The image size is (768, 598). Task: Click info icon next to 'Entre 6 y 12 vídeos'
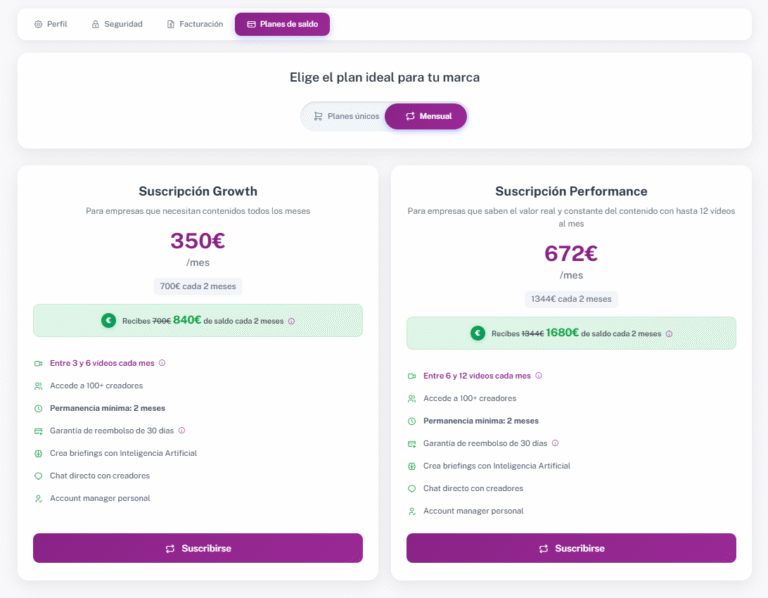click(539, 376)
